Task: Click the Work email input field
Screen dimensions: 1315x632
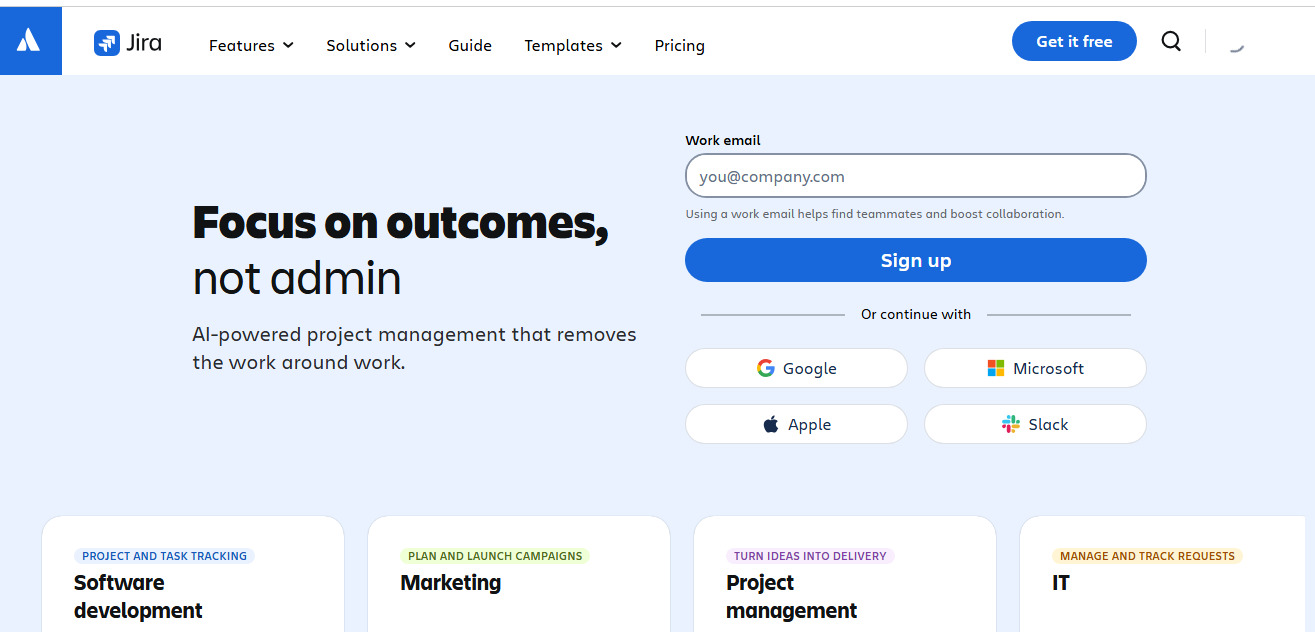Action: point(915,175)
